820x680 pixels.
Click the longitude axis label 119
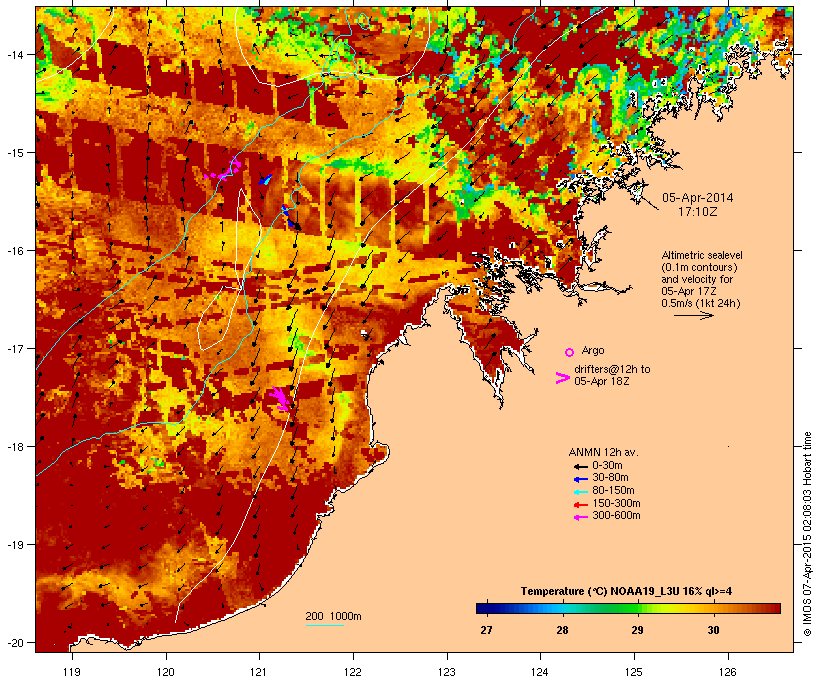point(72,672)
